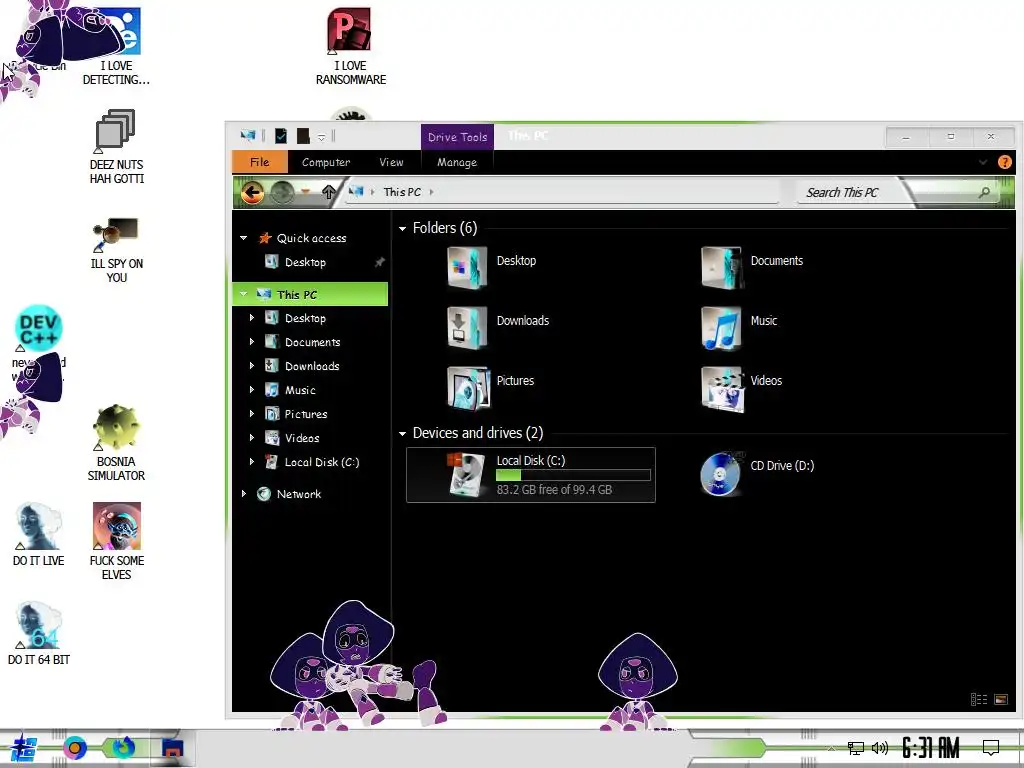1024x768 pixels.
Task: Open the recent locations dropdown arrow
Action: point(305,192)
